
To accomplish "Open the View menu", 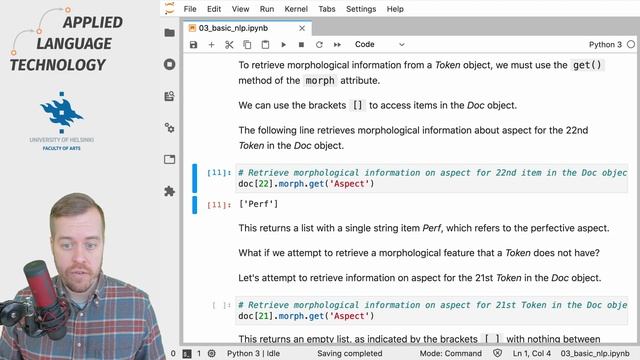I will coord(240,9).
